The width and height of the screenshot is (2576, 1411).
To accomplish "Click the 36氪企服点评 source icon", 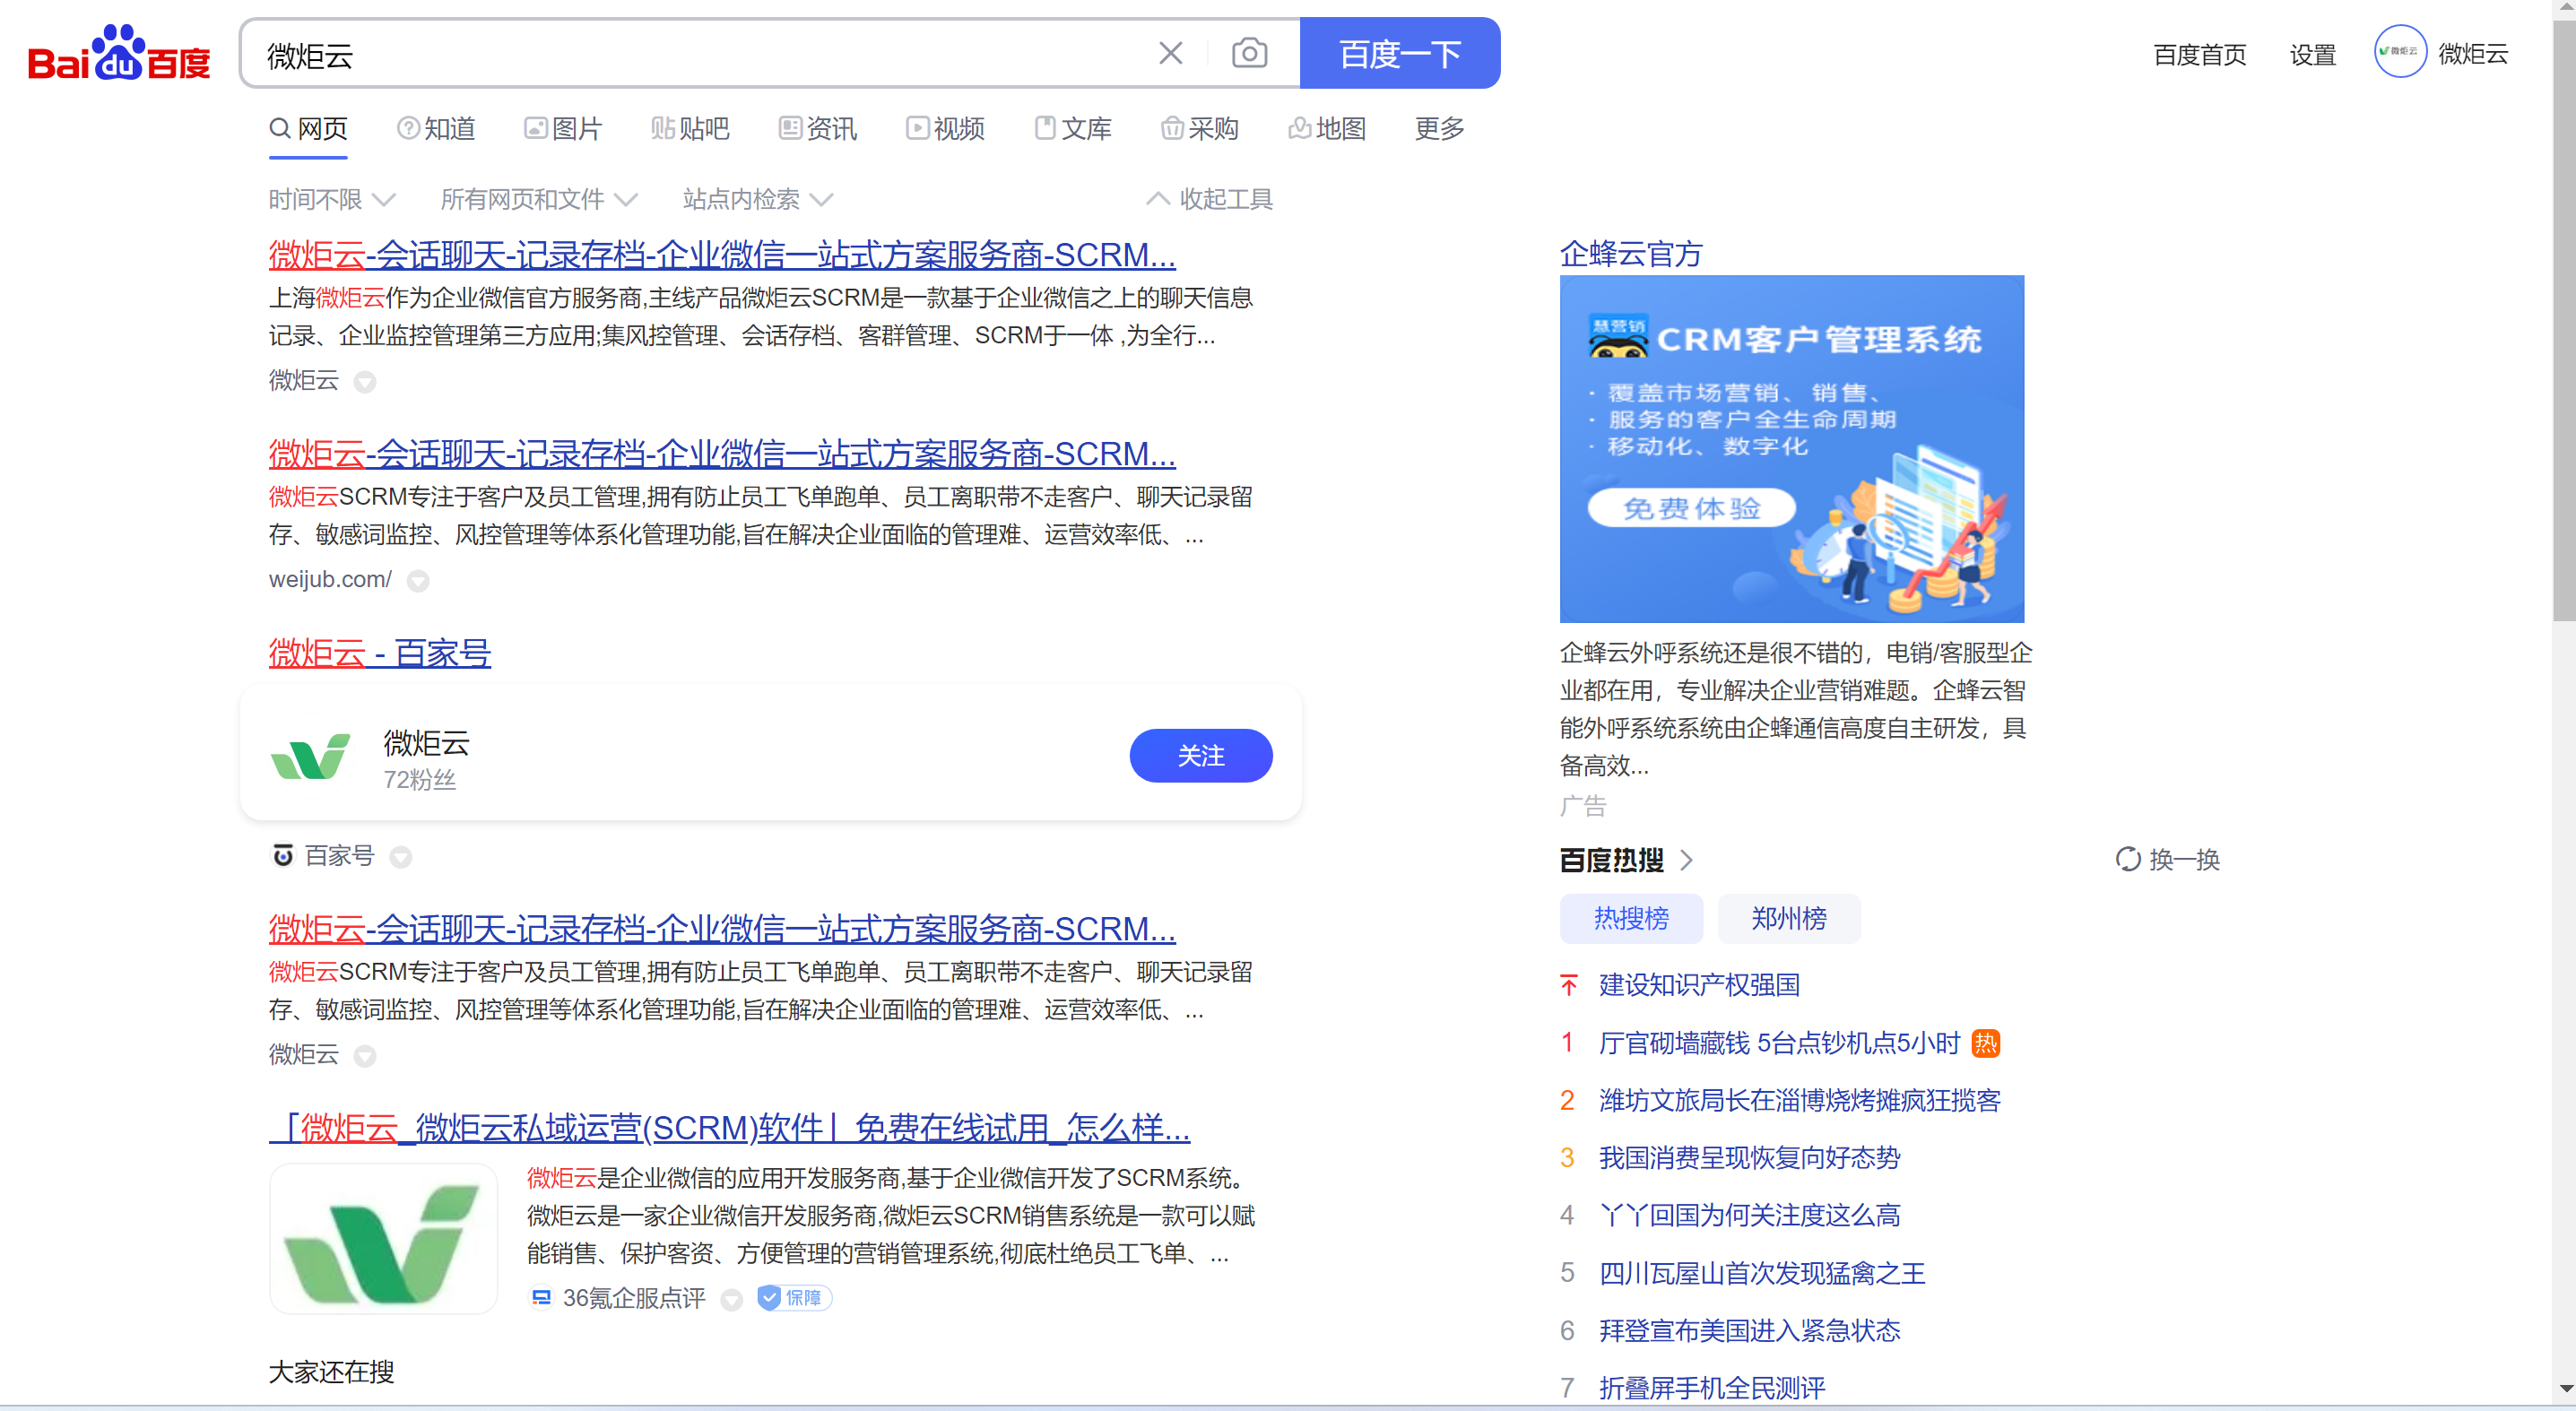I will 541,1298.
